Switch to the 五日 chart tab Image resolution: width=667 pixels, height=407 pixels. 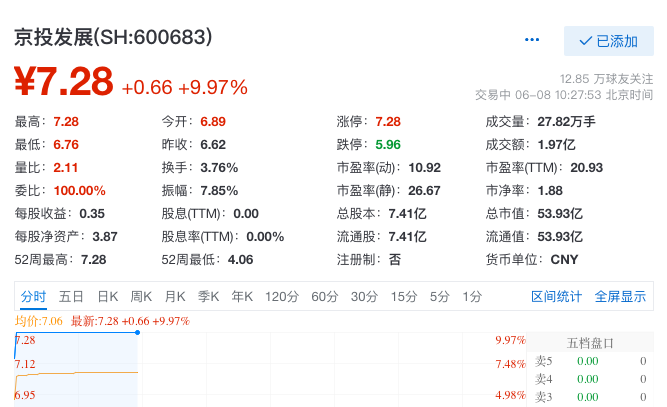pyautogui.click(x=71, y=296)
